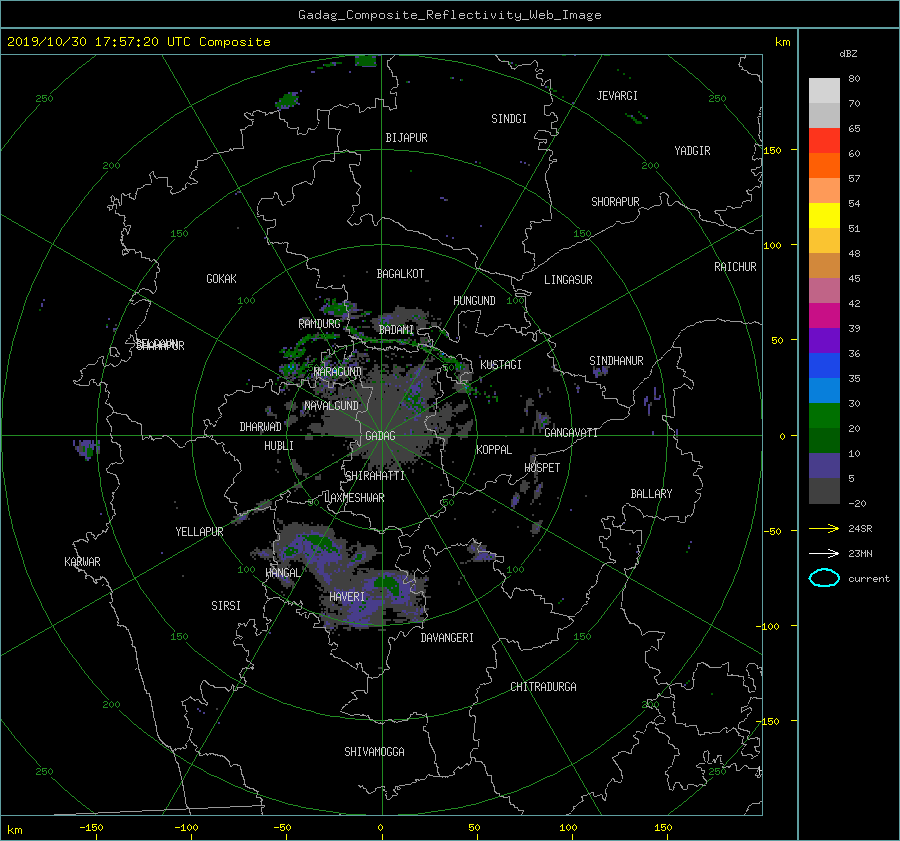The width and height of the screenshot is (900, 841).
Task: Click the RAMDURG city label
Action: (x=319, y=324)
